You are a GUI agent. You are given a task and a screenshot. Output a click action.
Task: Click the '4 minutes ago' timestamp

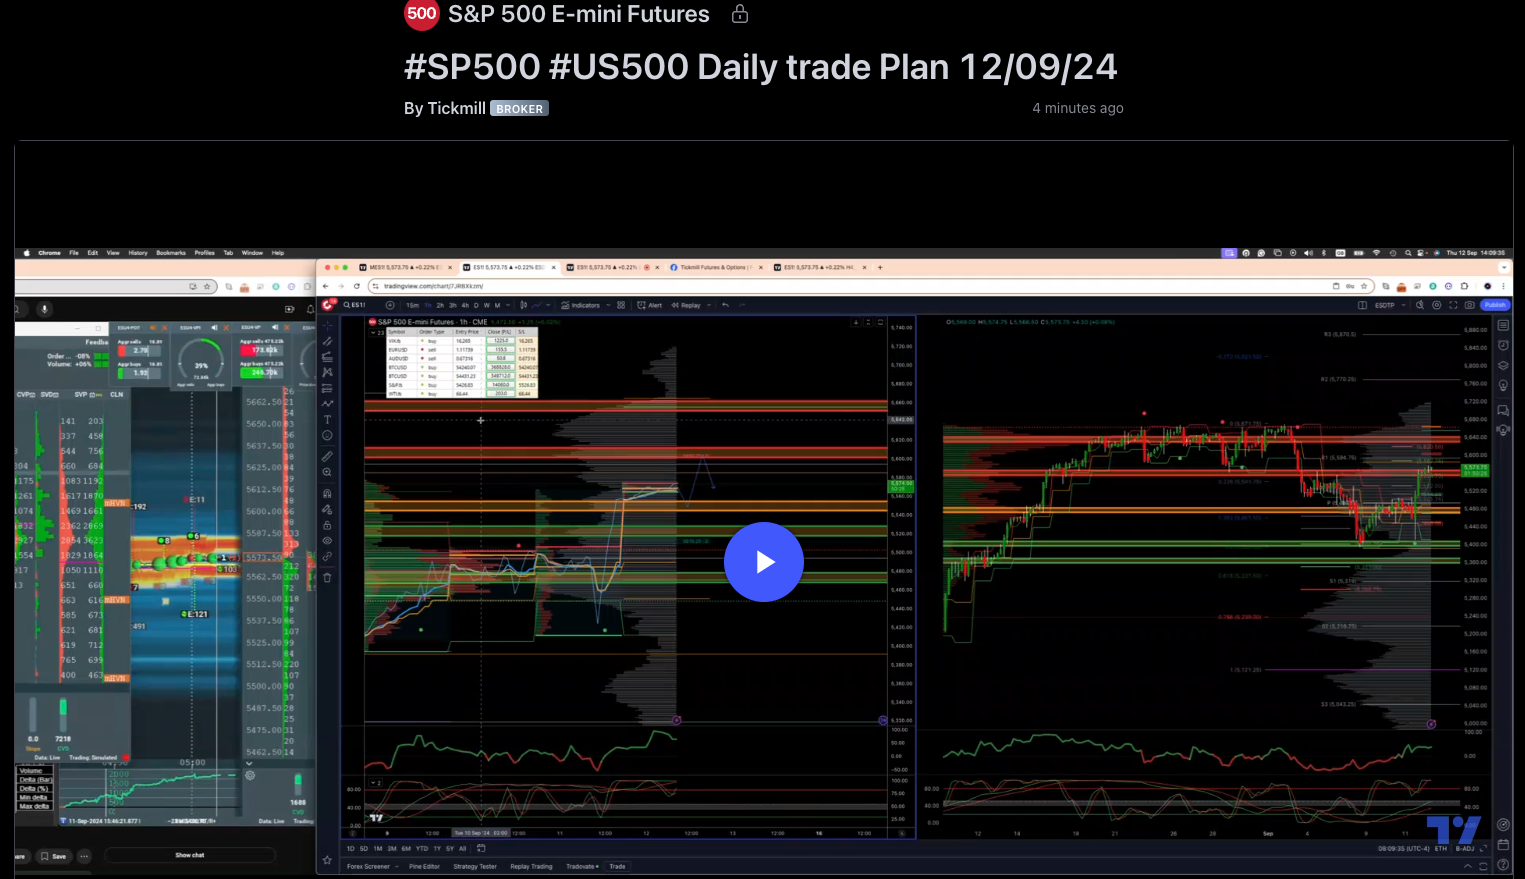pos(1078,108)
